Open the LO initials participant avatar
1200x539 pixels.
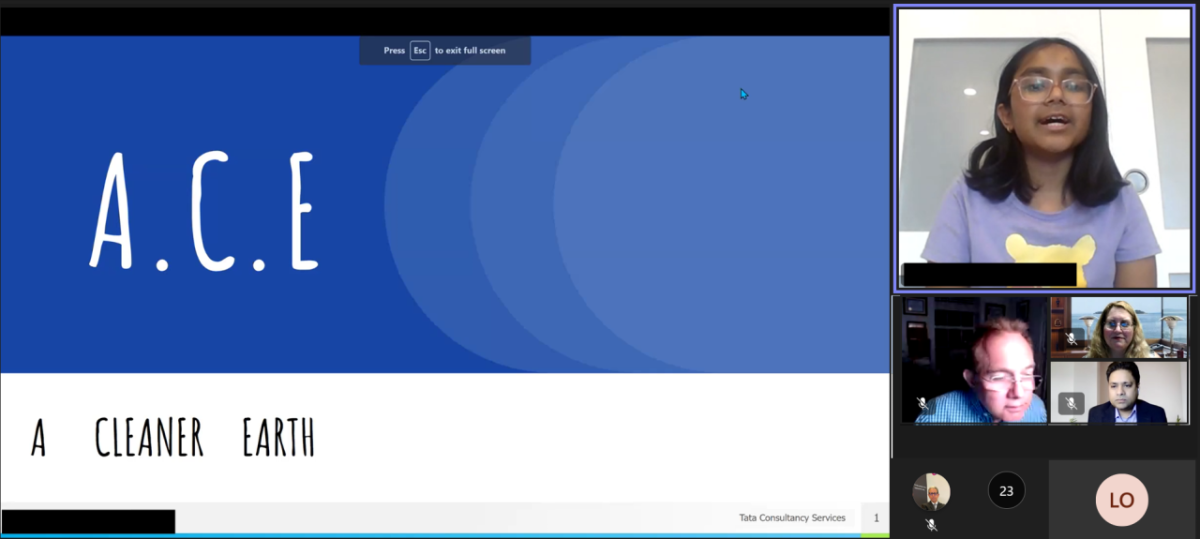coord(1121,500)
